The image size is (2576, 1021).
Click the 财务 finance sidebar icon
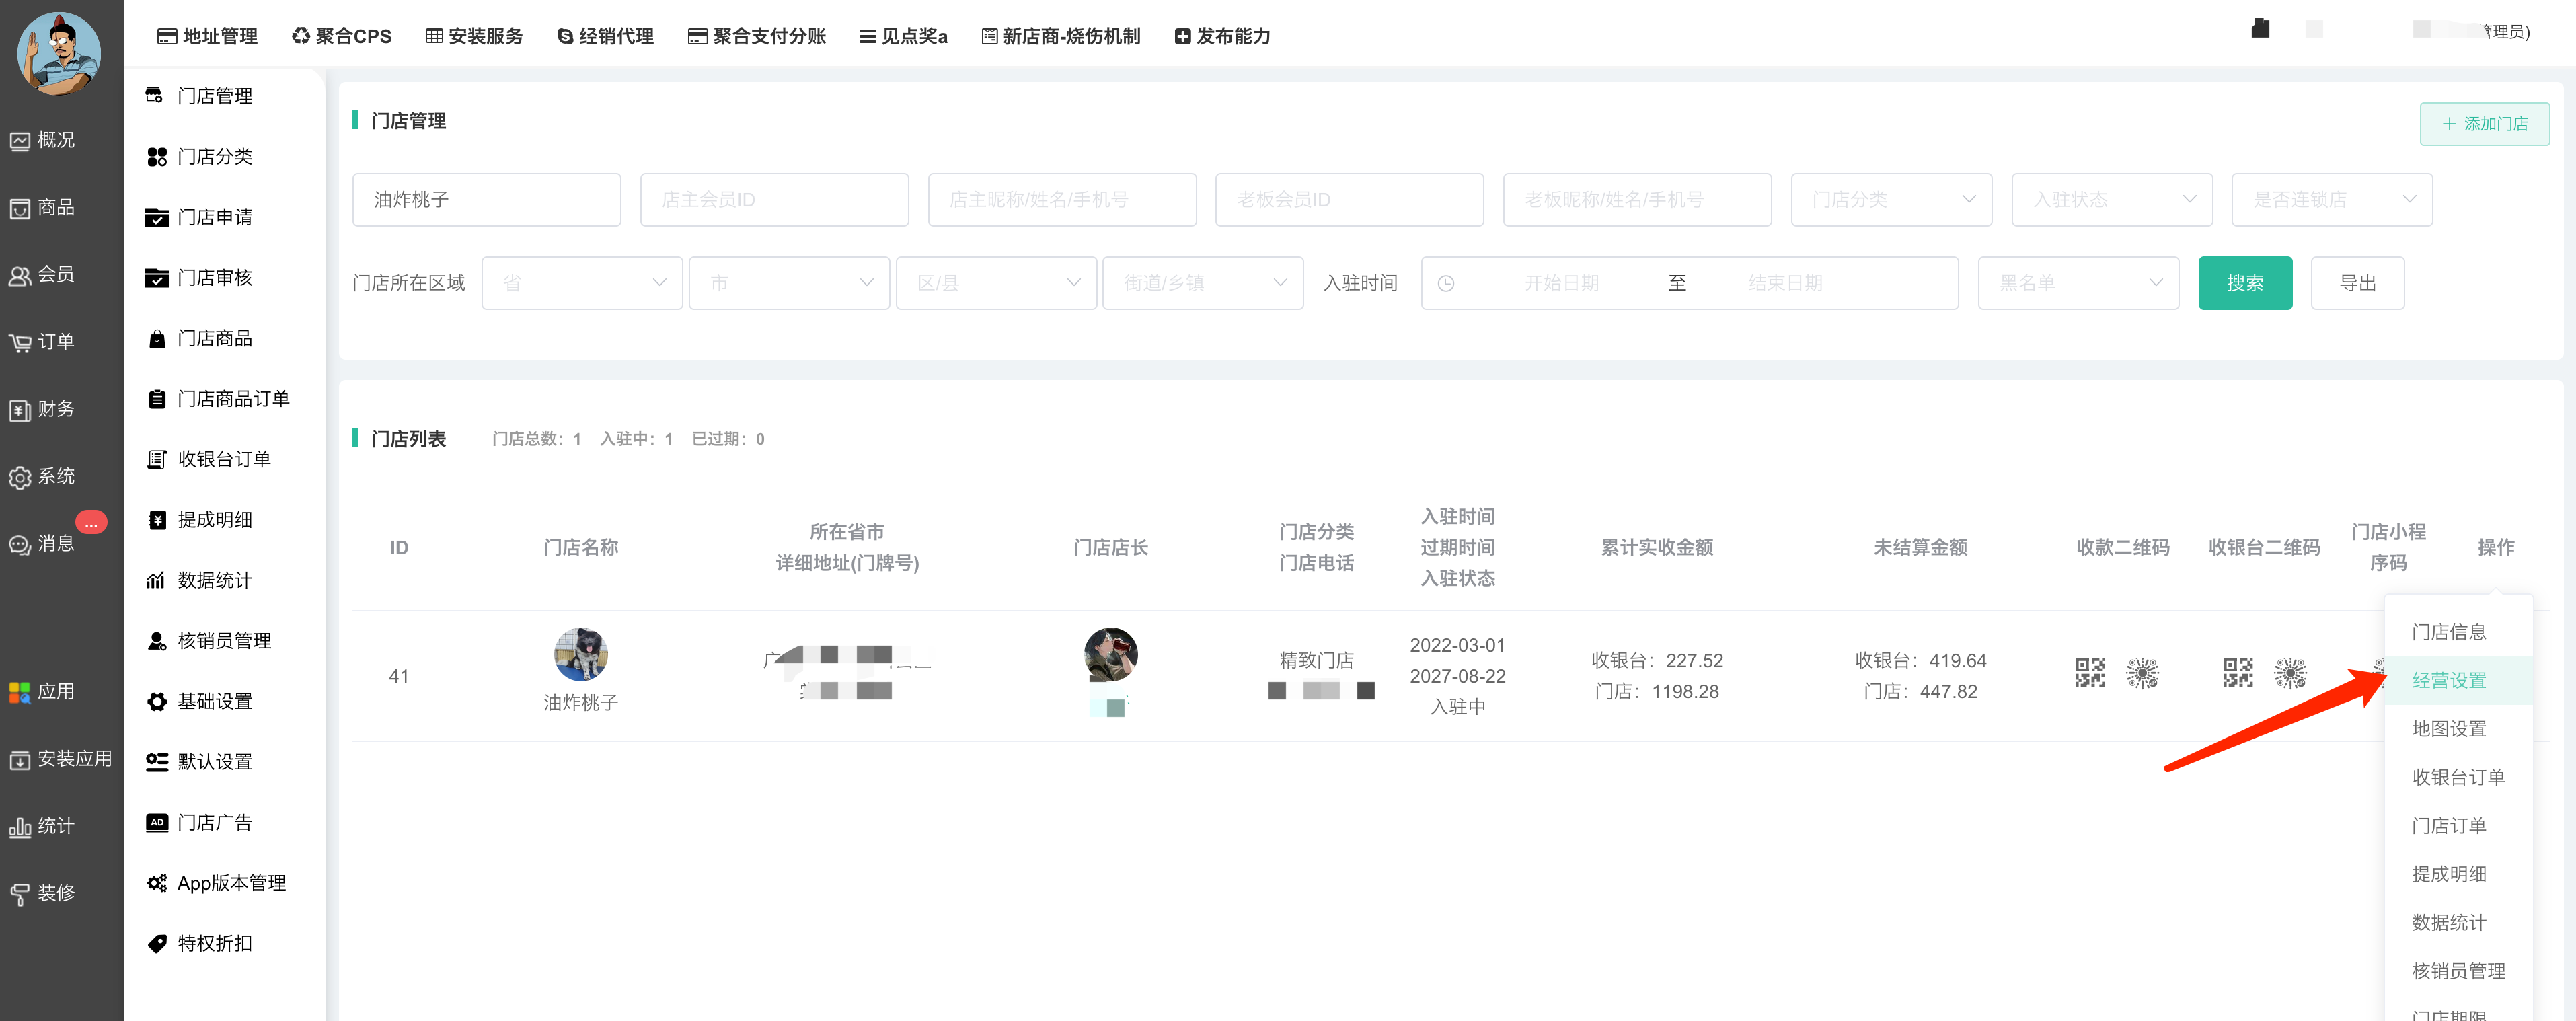click(x=20, y=410)
